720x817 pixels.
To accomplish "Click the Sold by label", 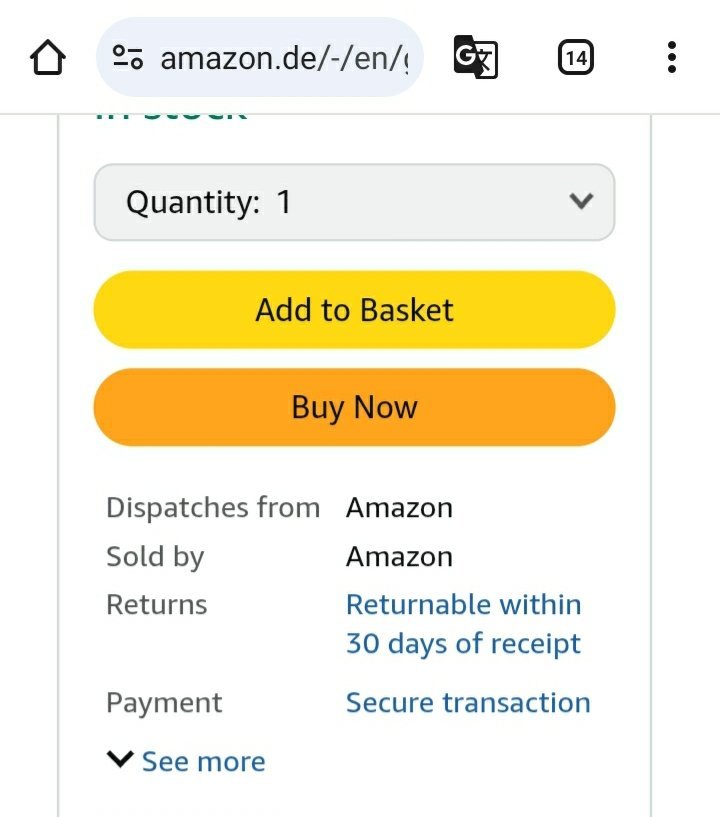I will click(x=155, y=557).
